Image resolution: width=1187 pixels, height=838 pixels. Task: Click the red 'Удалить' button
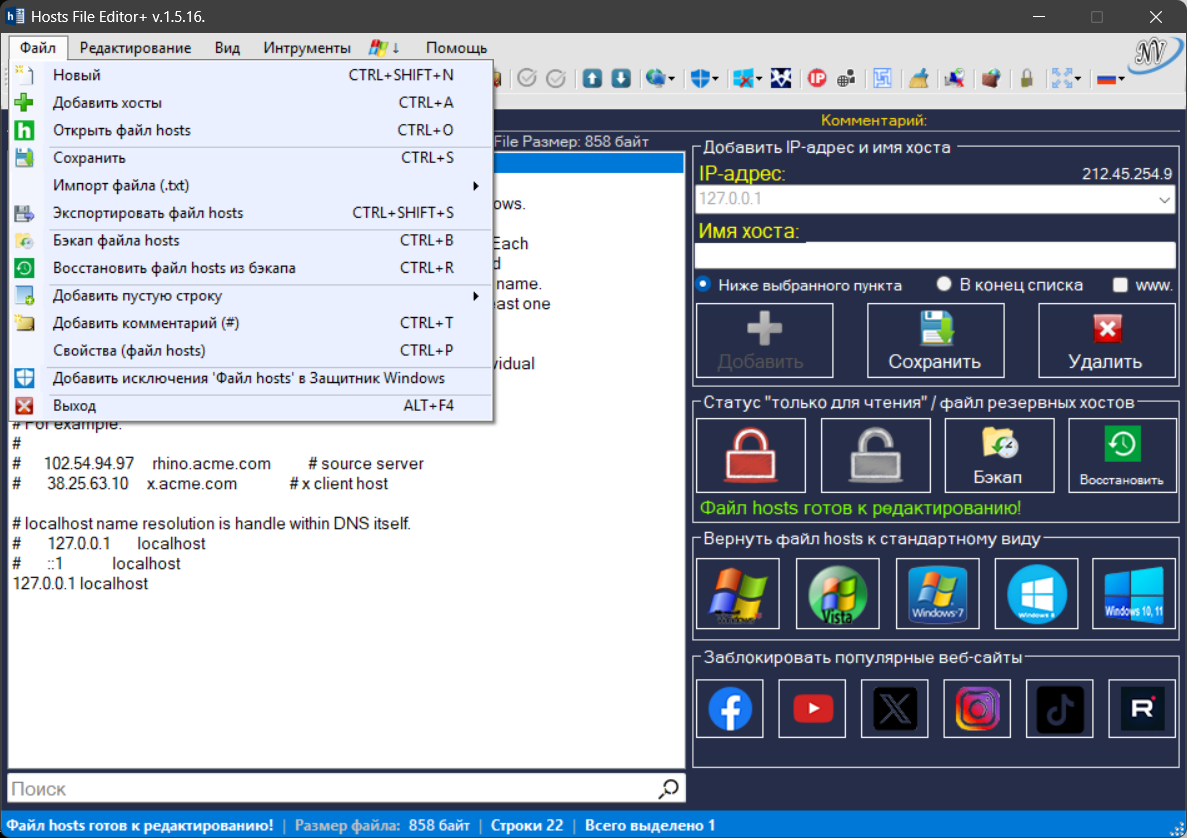1107,341
